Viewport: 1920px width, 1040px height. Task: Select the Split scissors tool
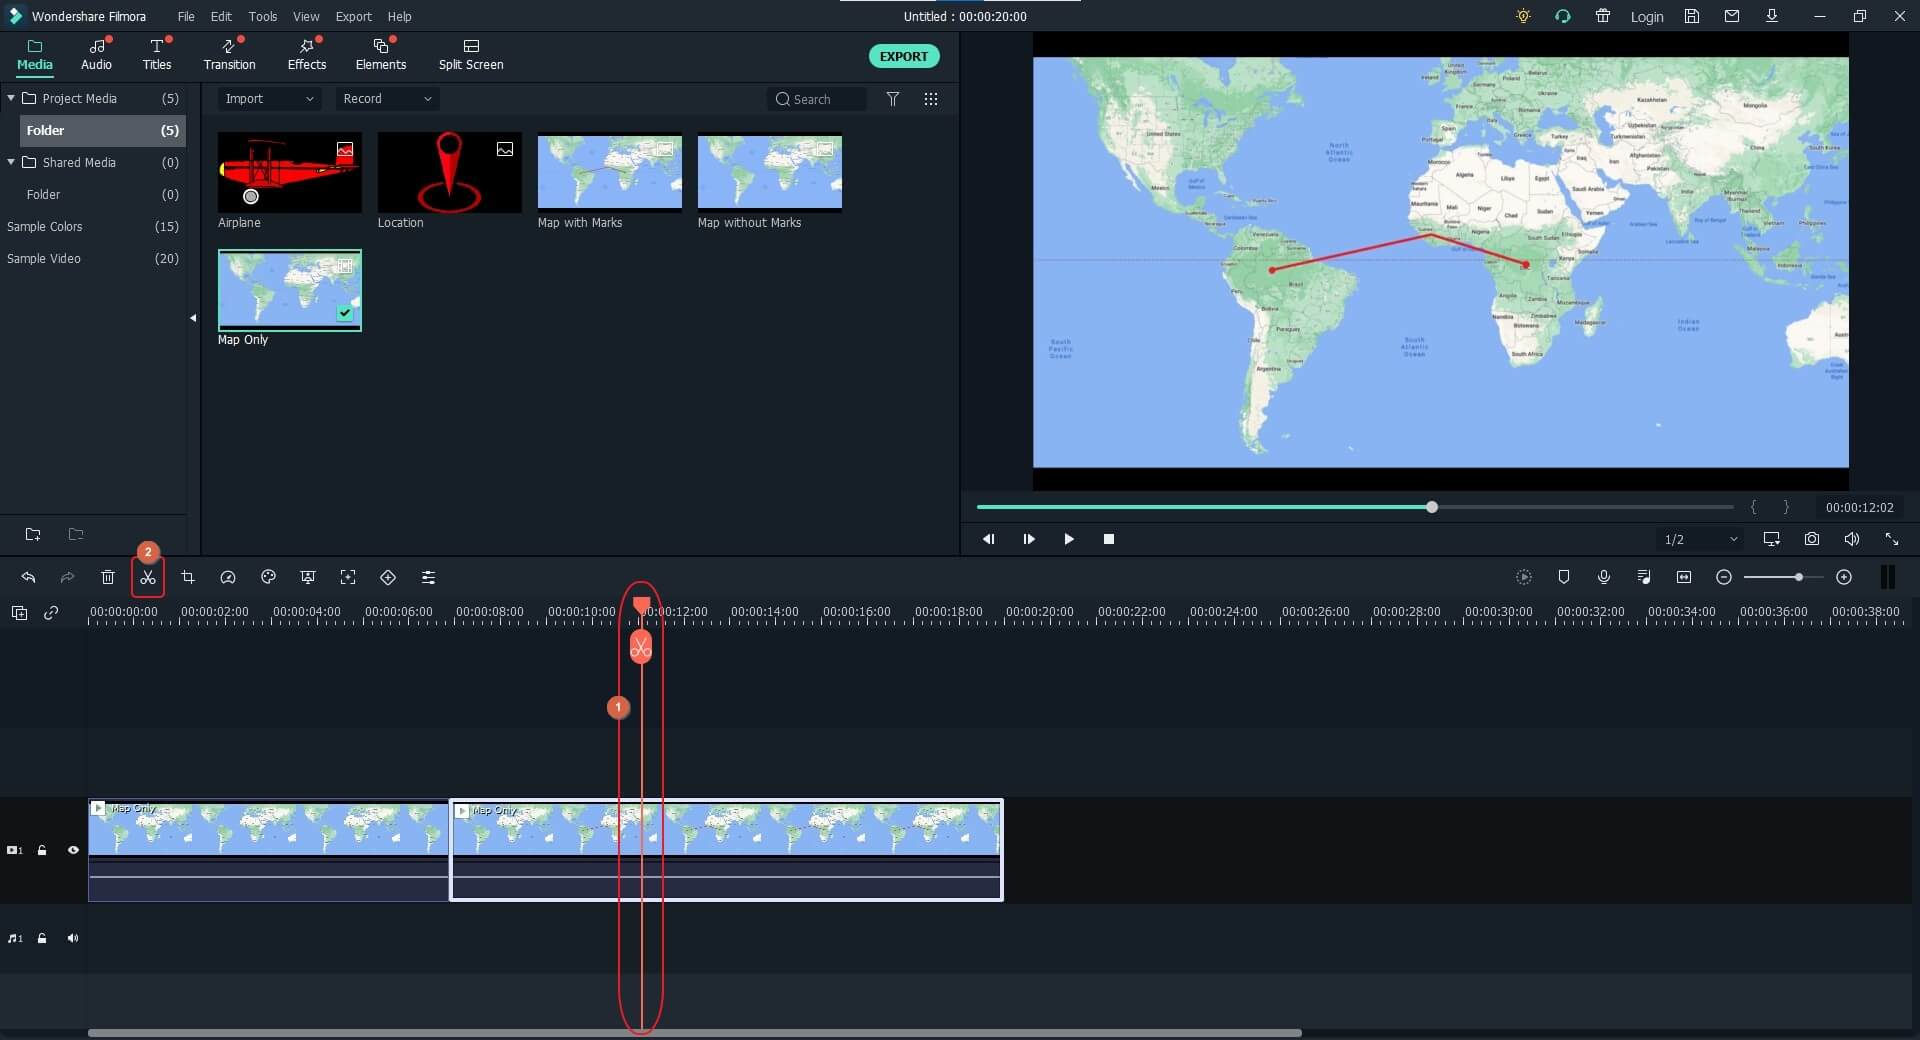147,577
